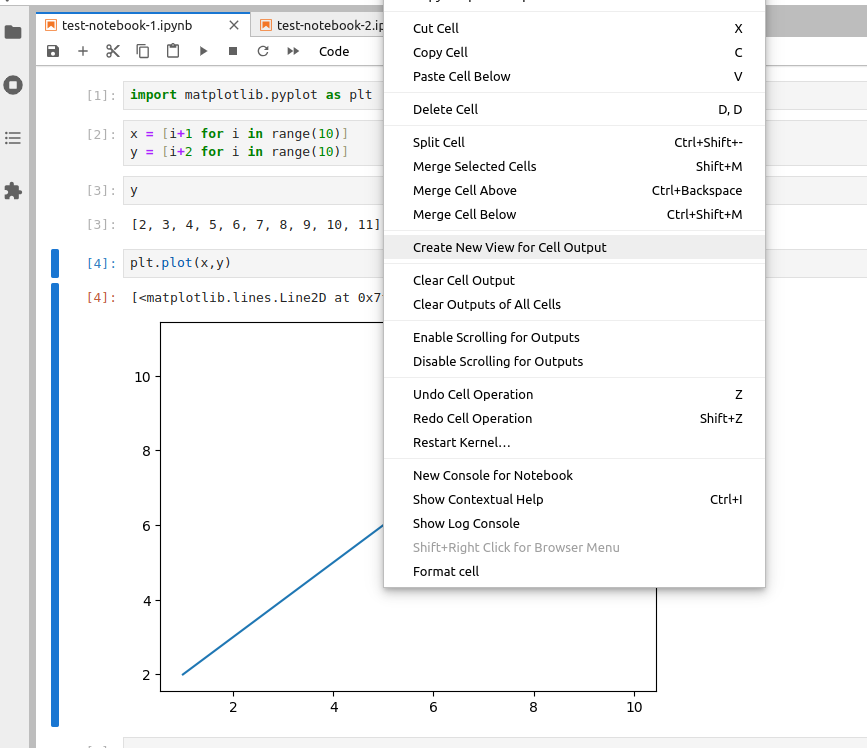Open the Code cell type dropdown
867x748 pixels.
tap(334, 51)
